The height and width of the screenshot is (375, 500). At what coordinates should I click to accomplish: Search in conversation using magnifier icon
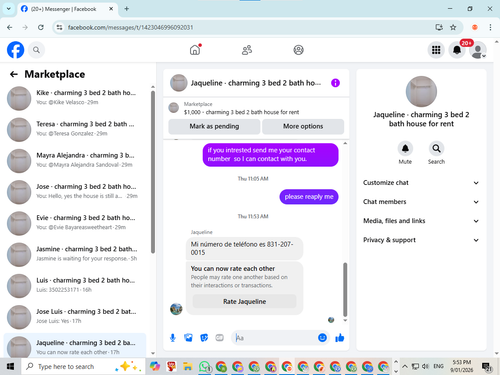click(x=436, y=149)
